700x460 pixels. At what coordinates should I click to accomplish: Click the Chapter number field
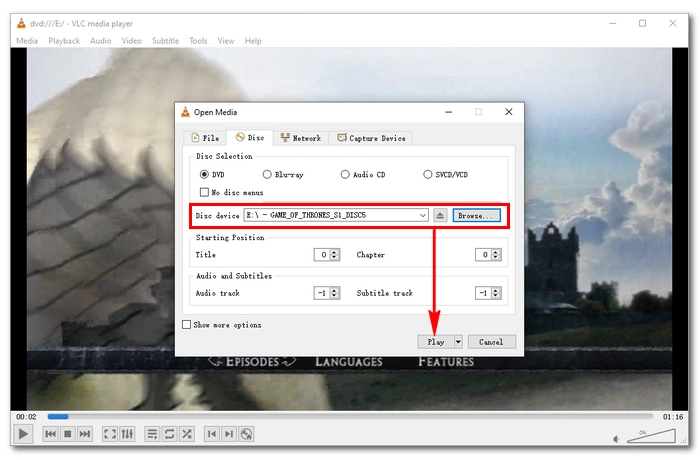(x=483, y=255)
